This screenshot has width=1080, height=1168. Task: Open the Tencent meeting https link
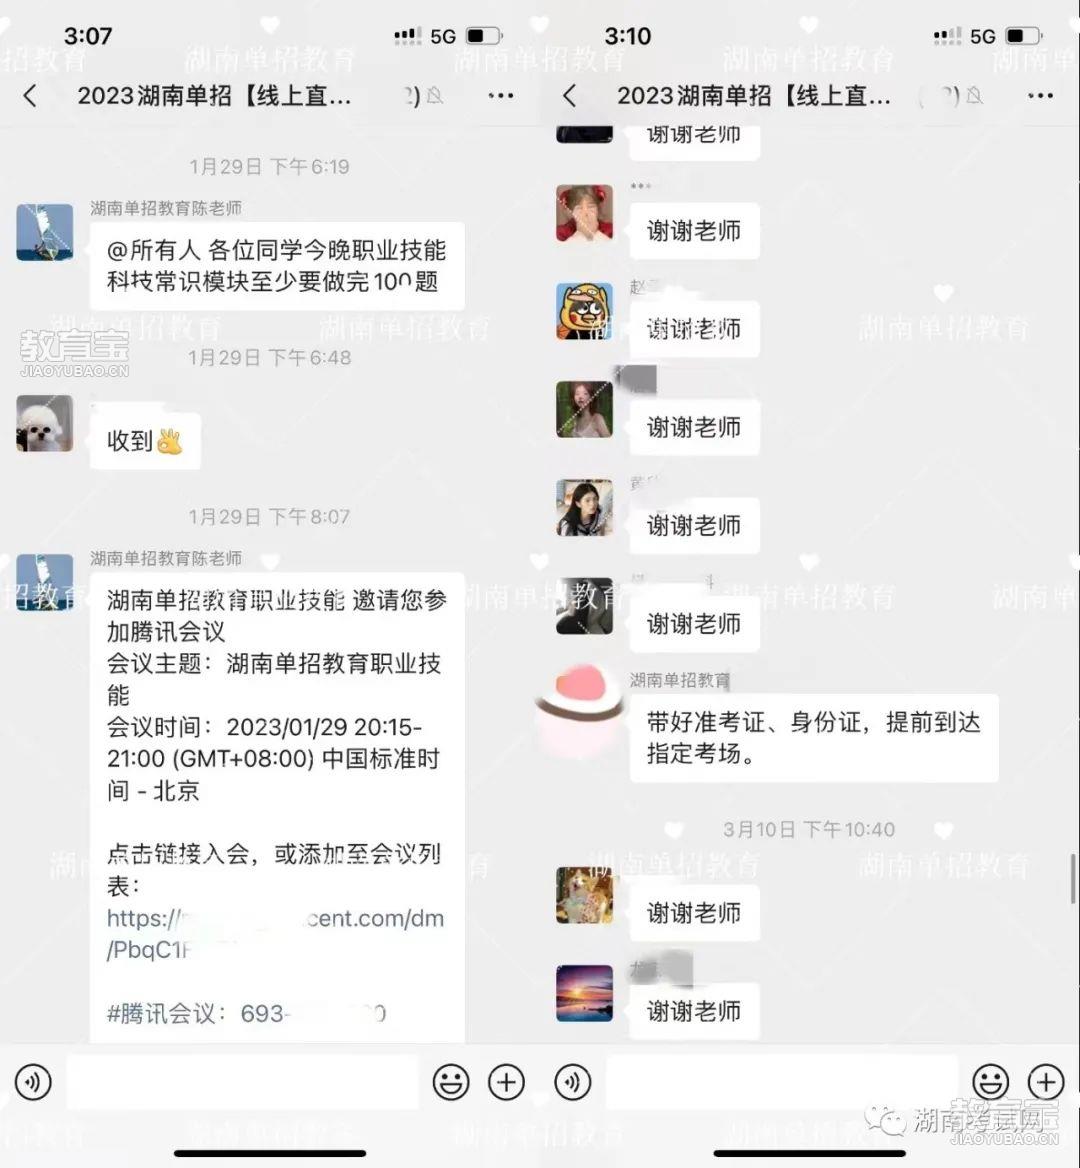pyautogui.click(x=275, y=934)
